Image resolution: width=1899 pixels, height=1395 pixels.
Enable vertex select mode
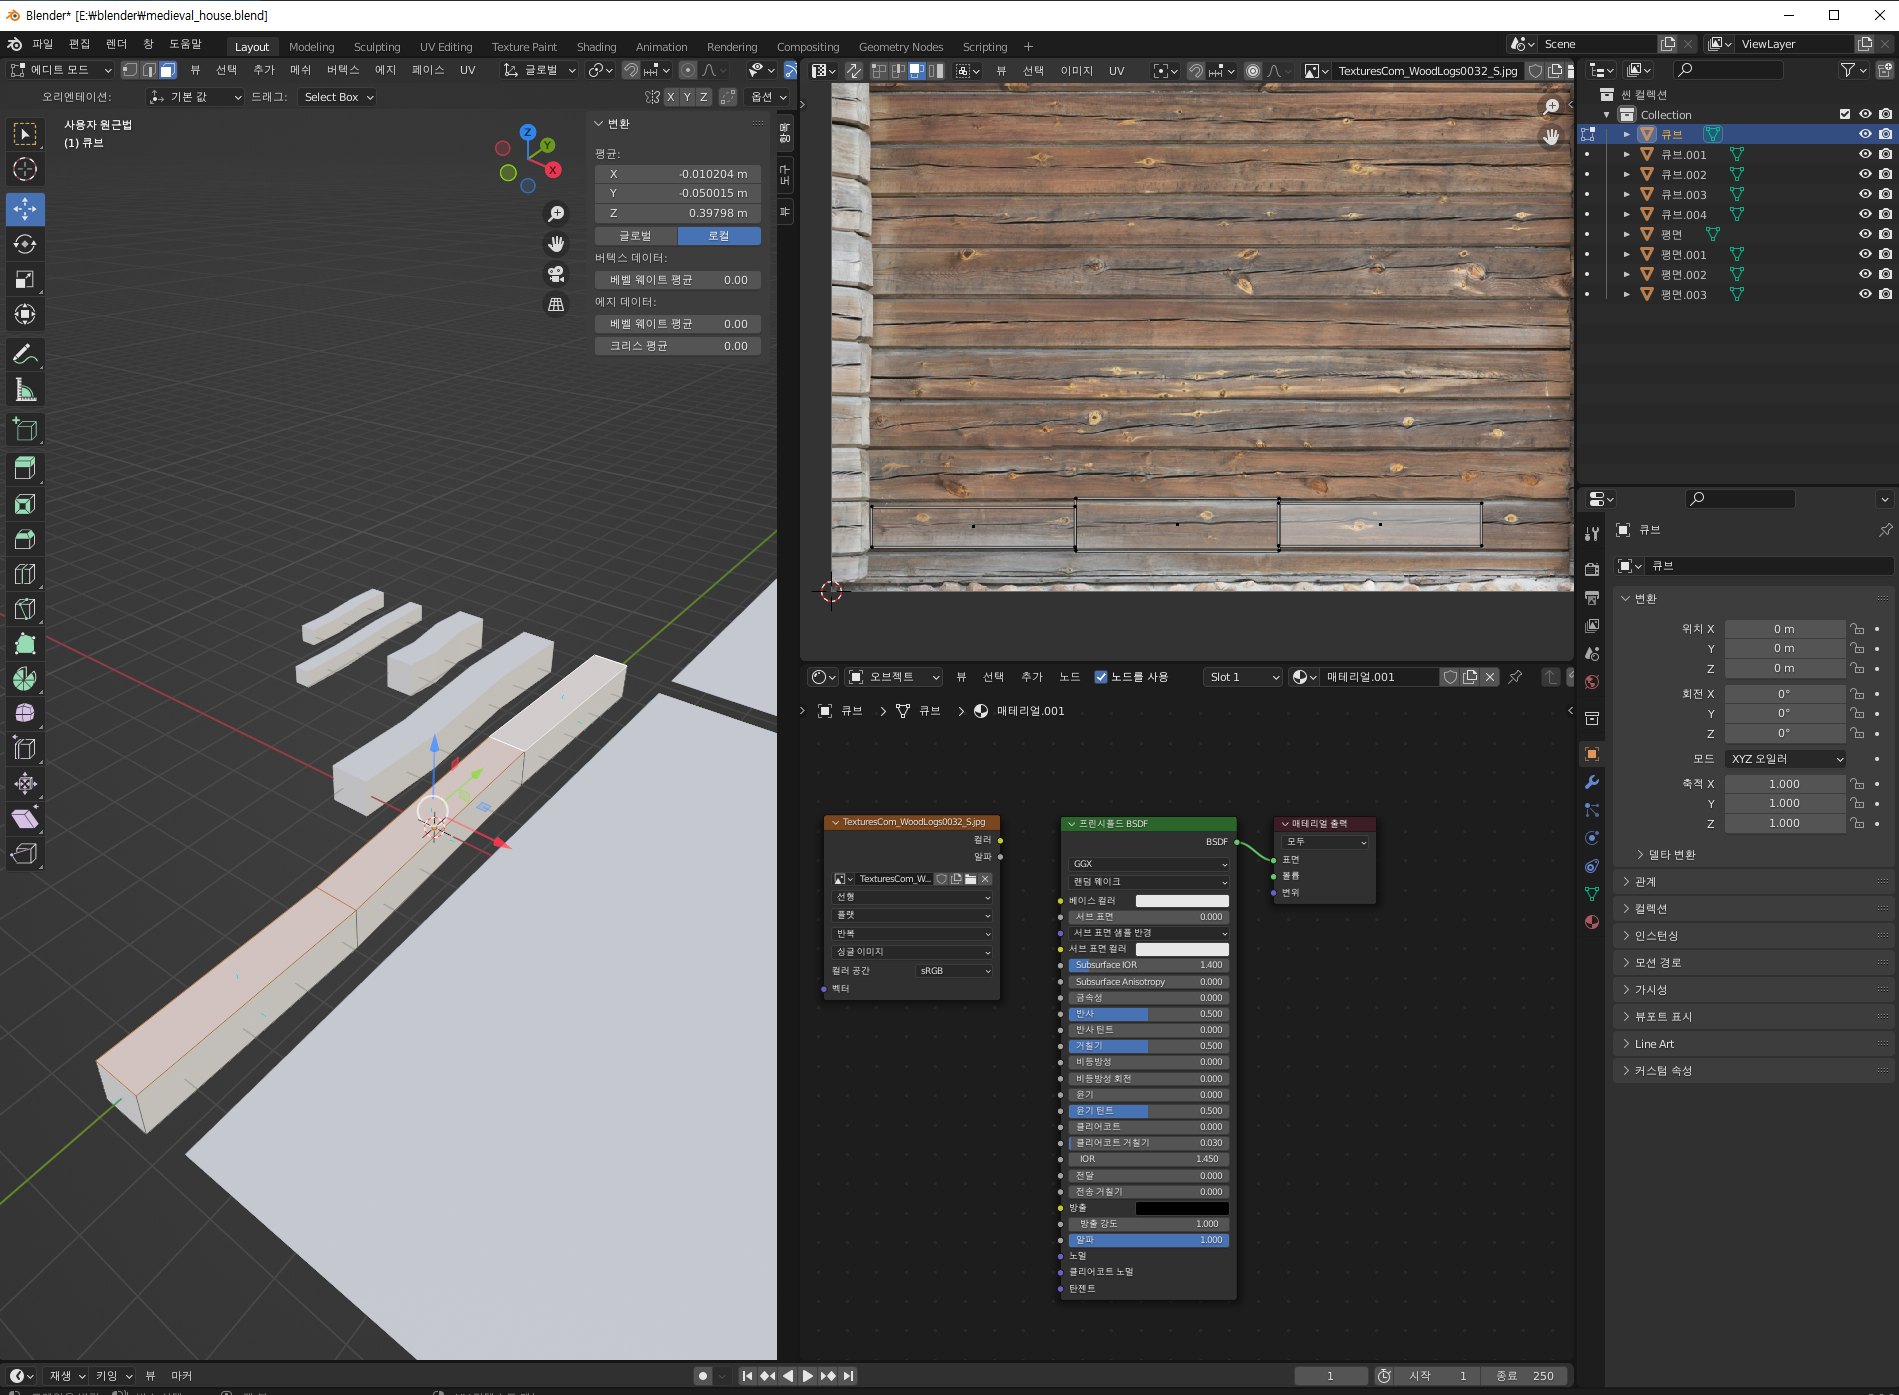coord(130,70)
